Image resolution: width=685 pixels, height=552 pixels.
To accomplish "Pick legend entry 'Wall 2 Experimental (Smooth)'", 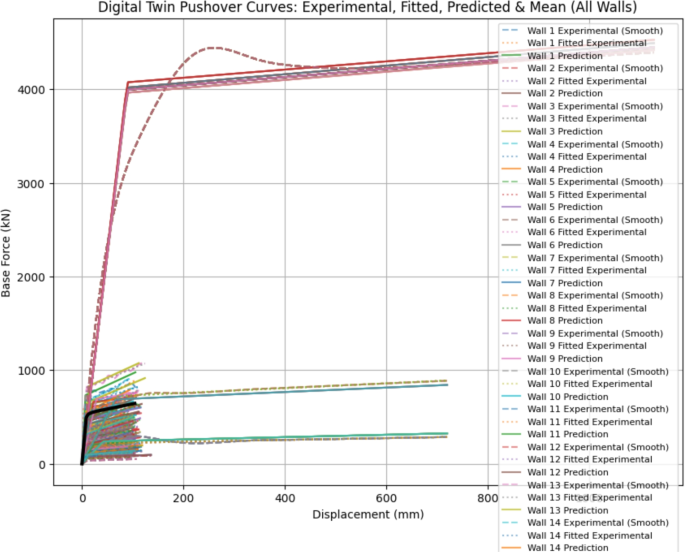I will tap(582, 68).
